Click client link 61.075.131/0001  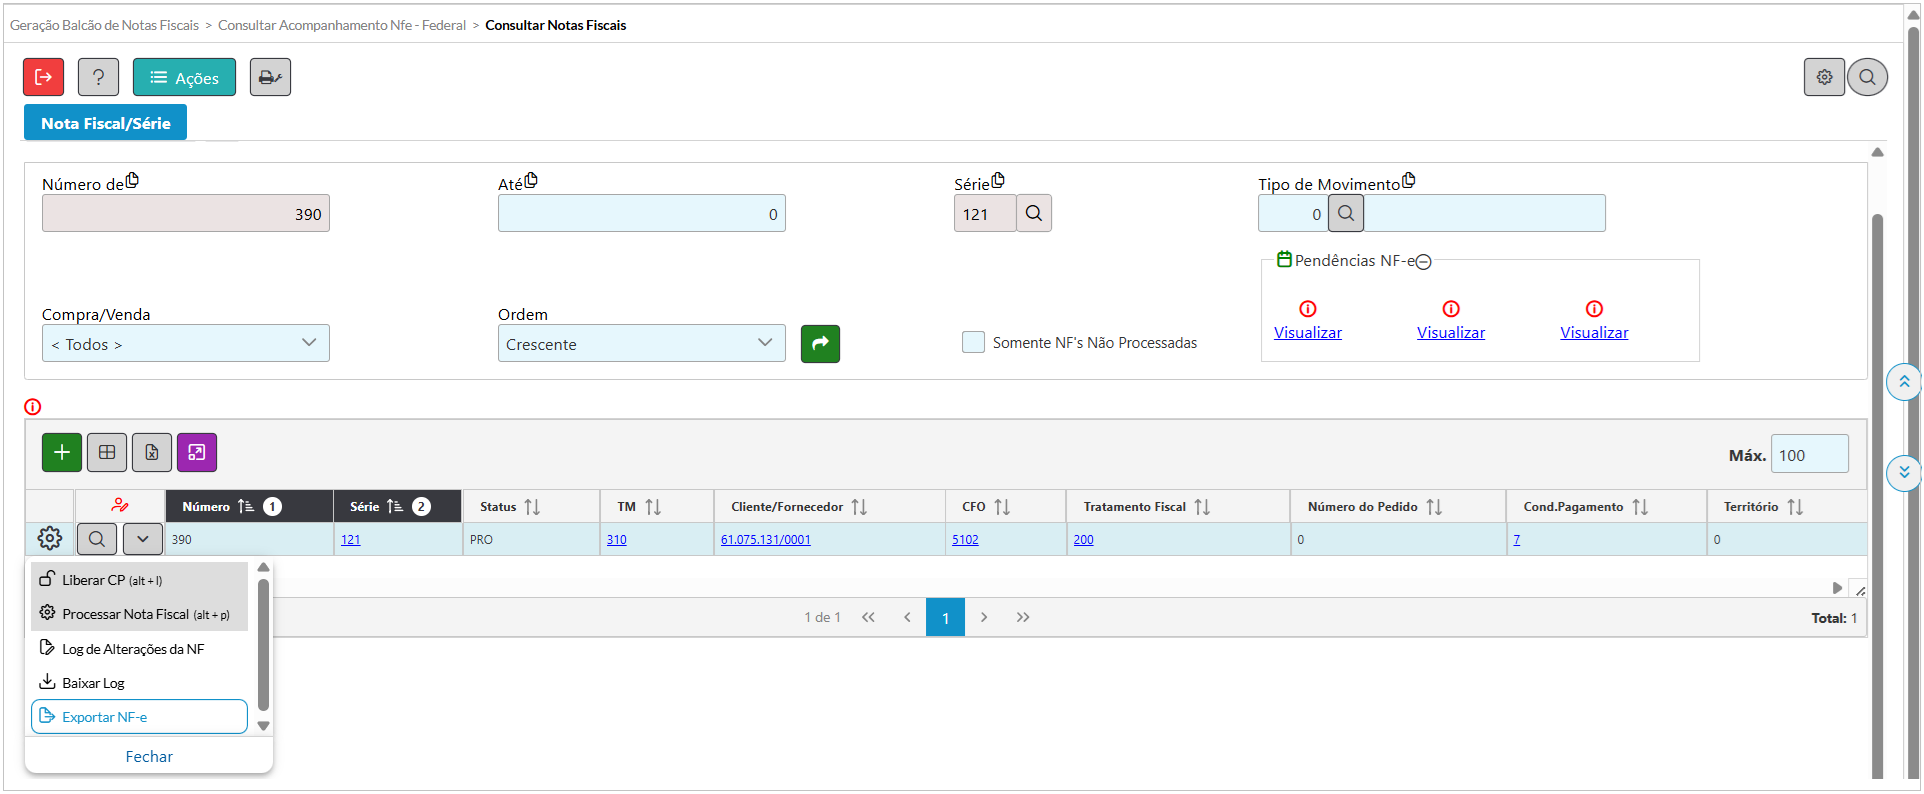[x=765, y=540]
